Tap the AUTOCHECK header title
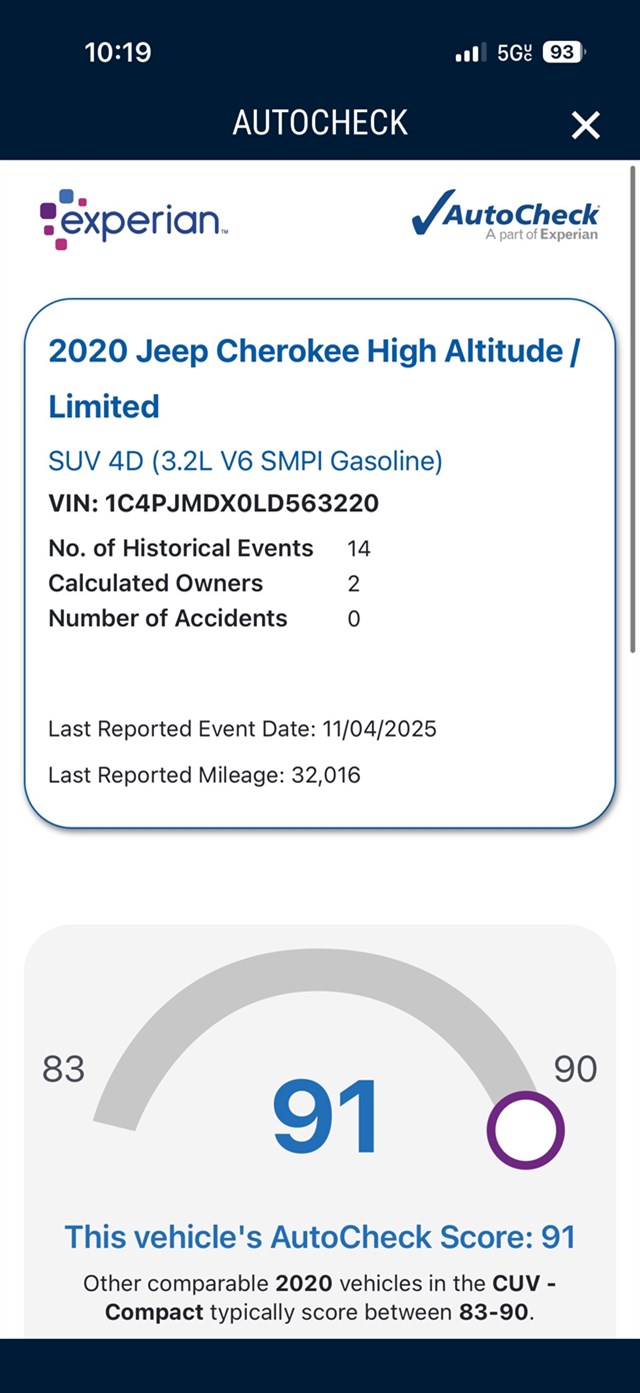Screen dimensions: 640x1393 tap(320, 123)
